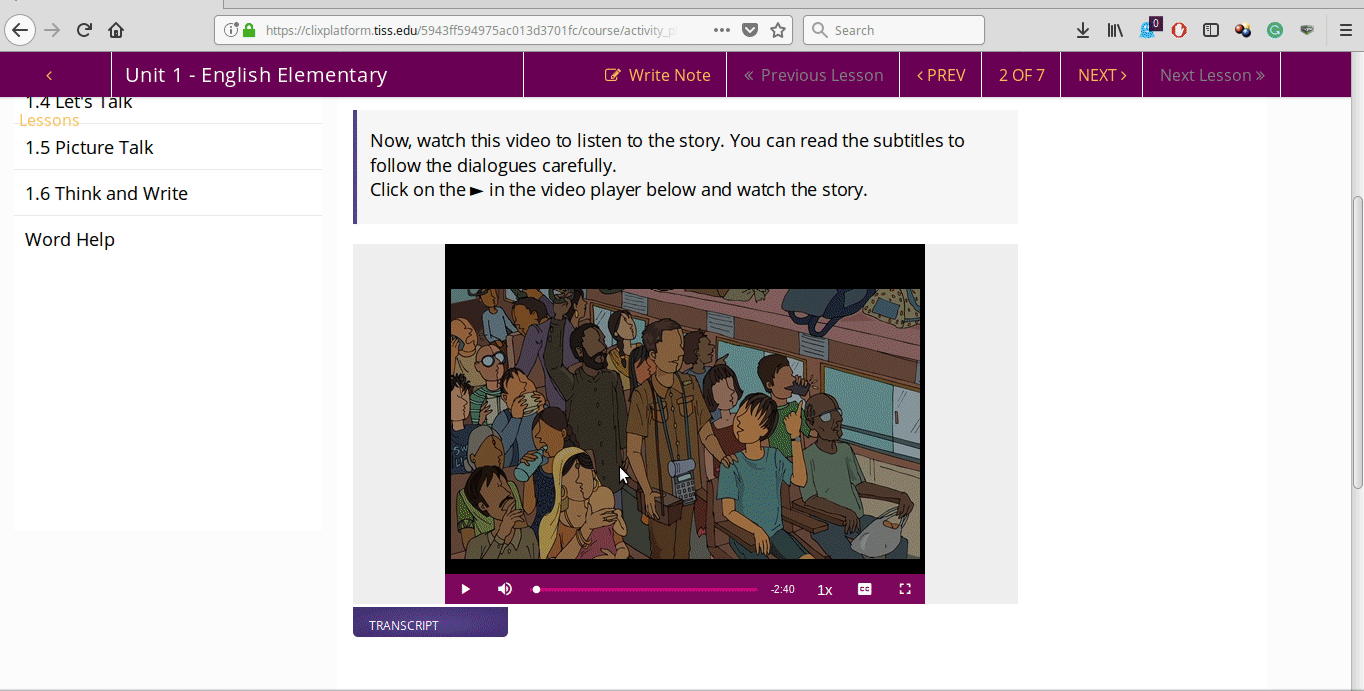
Task: Open the browser downloads icon
Action: (x=1083, y=30)
